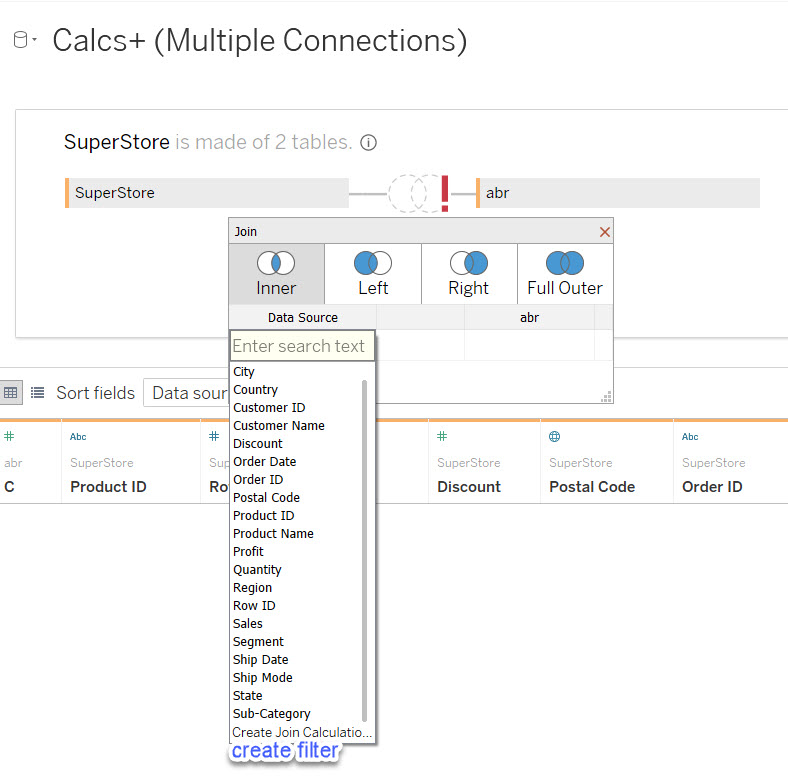
Task: Choose Country from the field list
Action: [255, 390]
